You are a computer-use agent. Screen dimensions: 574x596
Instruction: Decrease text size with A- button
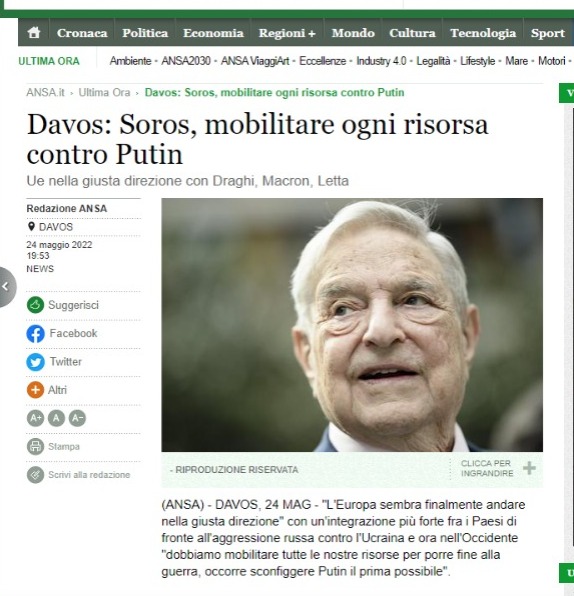(77, 418)
